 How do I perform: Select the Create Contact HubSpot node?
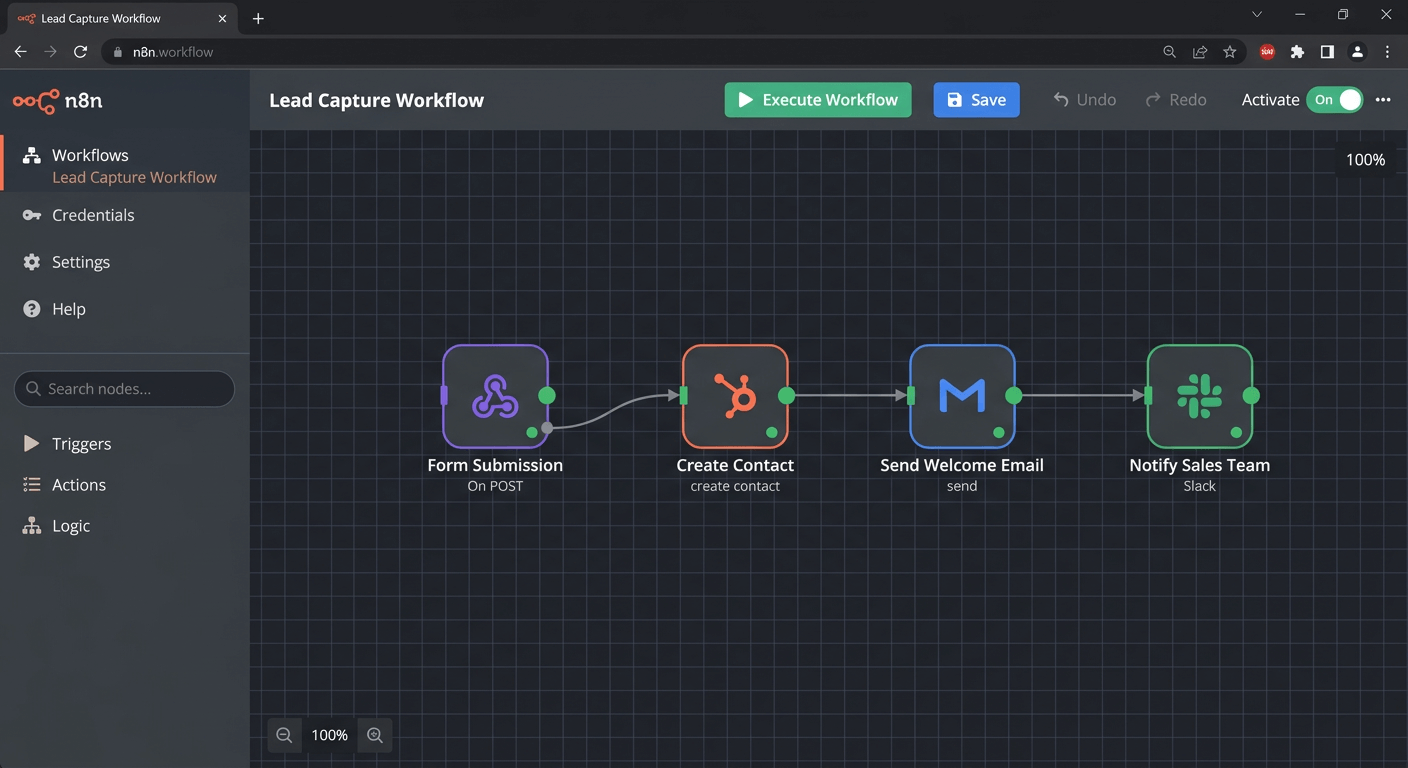tap(735, 396)
